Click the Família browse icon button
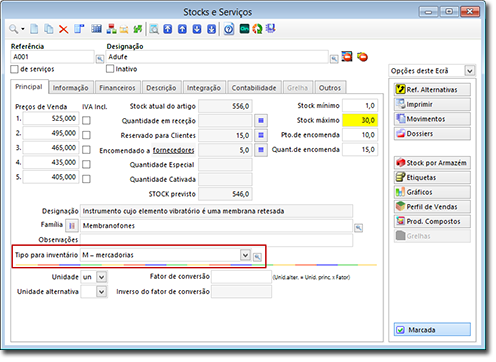The width and height of the screenshot is (496, 362). coord(72,226)
